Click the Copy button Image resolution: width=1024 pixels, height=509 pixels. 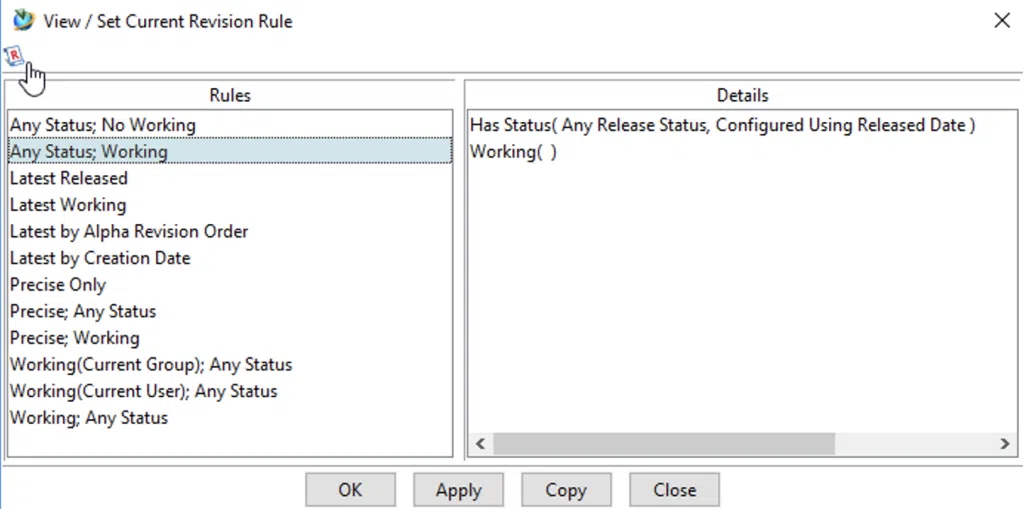[566, 490]
